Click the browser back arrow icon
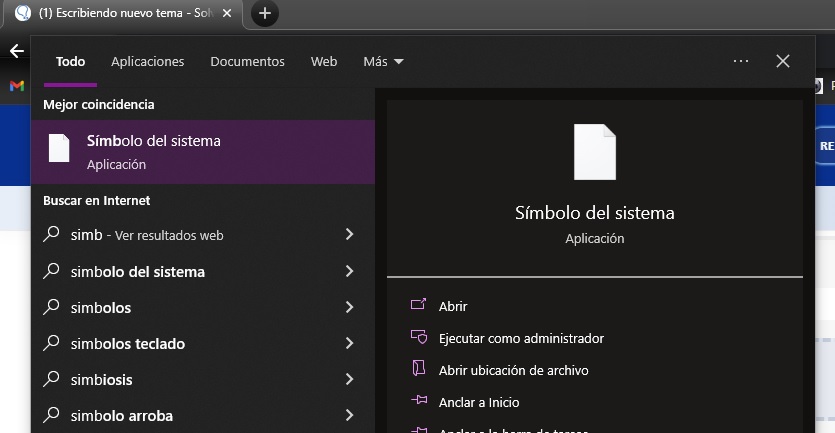The image size is (835, 433). click(16, 51)
